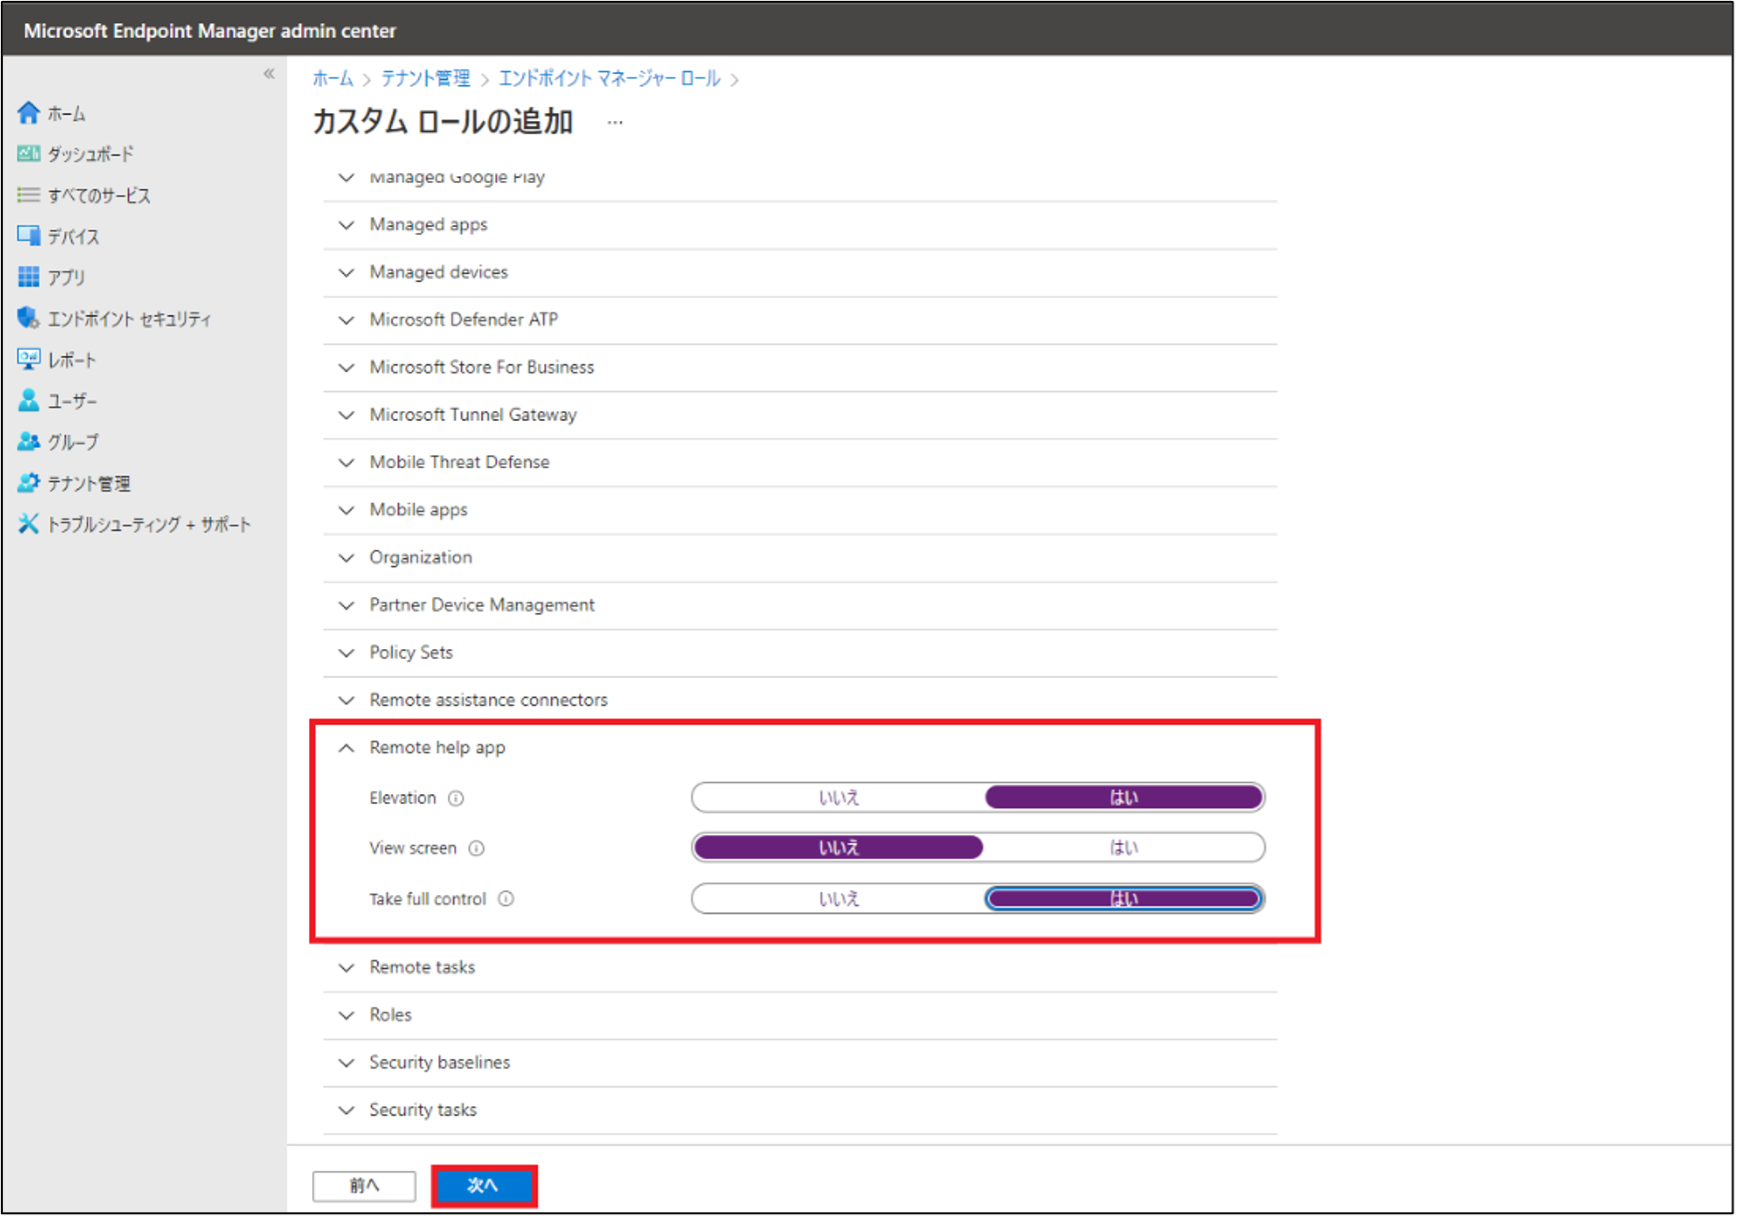This screenshot has height=1219, width=1738.
Task: Open トラブルシューティング + サポート in sidebar
Action: point(149,525)
